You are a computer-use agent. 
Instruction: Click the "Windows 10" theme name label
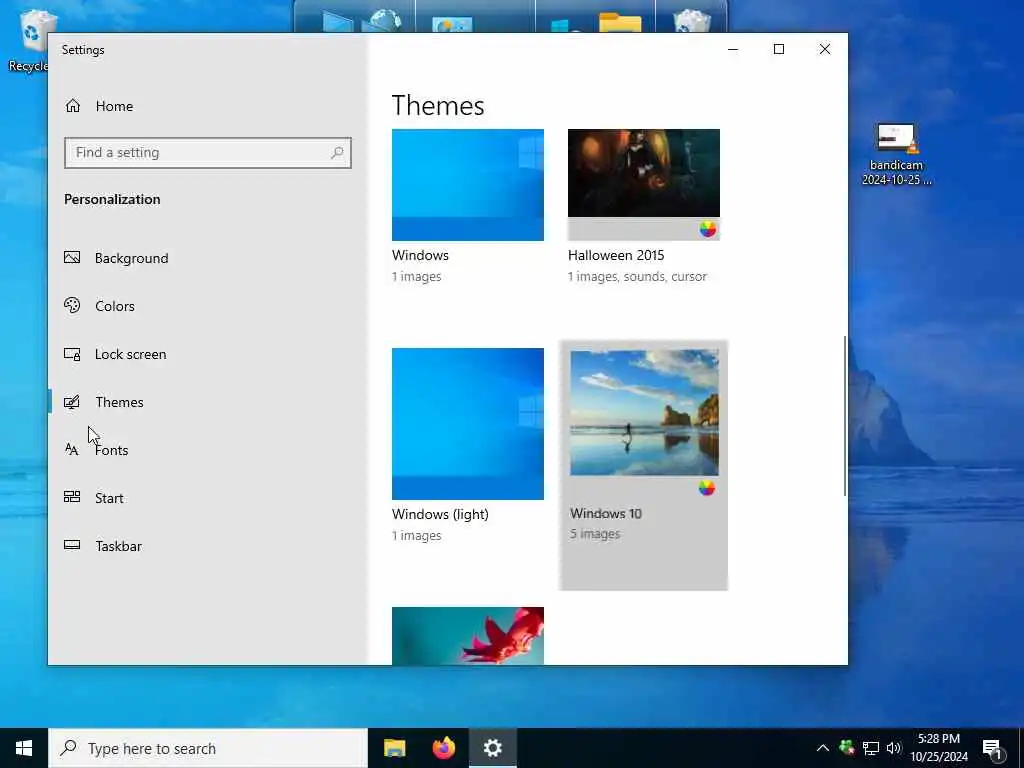pos(606,513)
